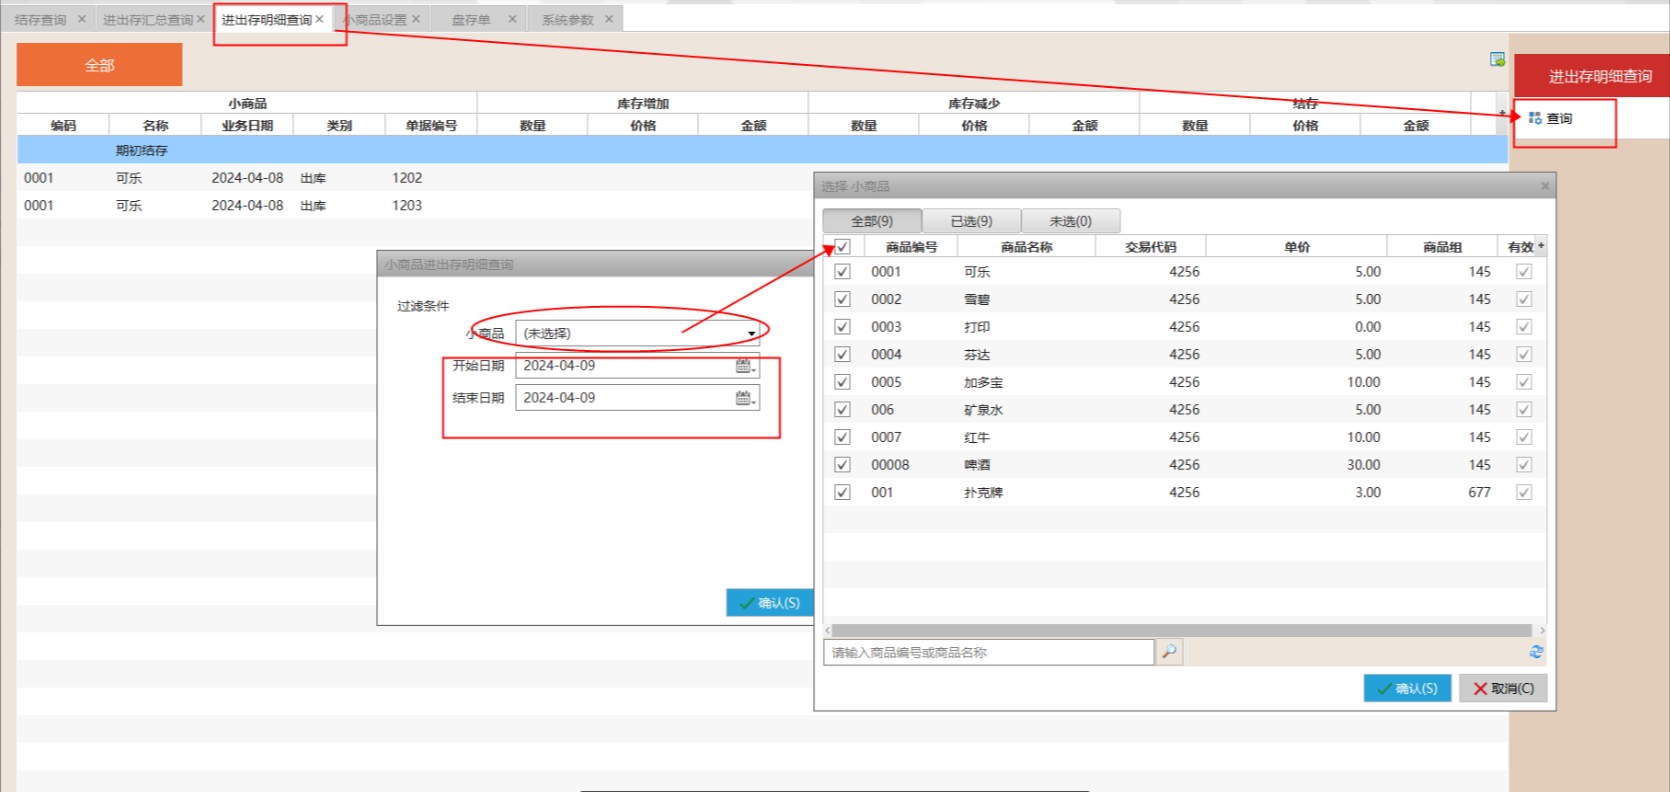Switch to the 未选(0) tab
1670x792 pixels.
(1070, 221)
